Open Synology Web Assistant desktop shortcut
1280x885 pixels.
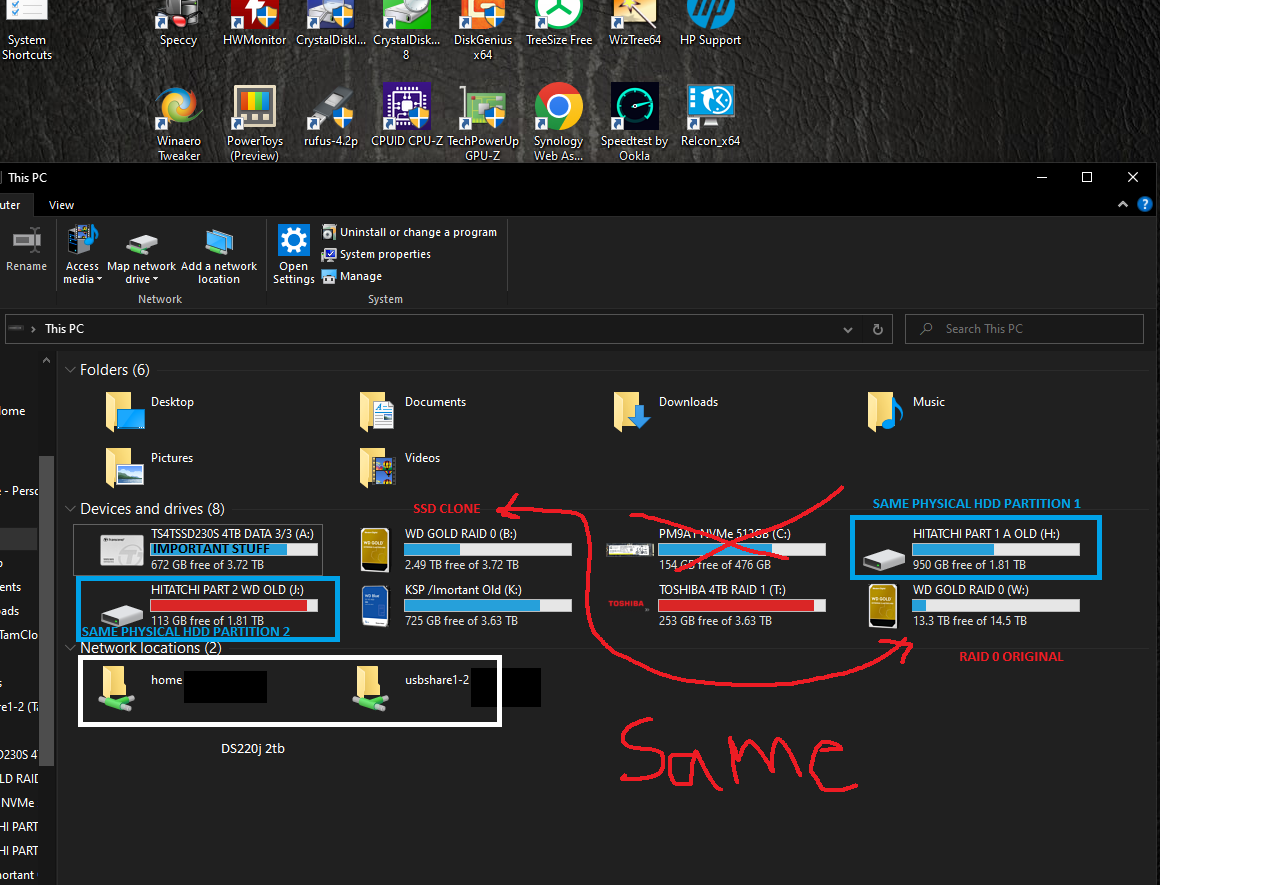point(558,122)
